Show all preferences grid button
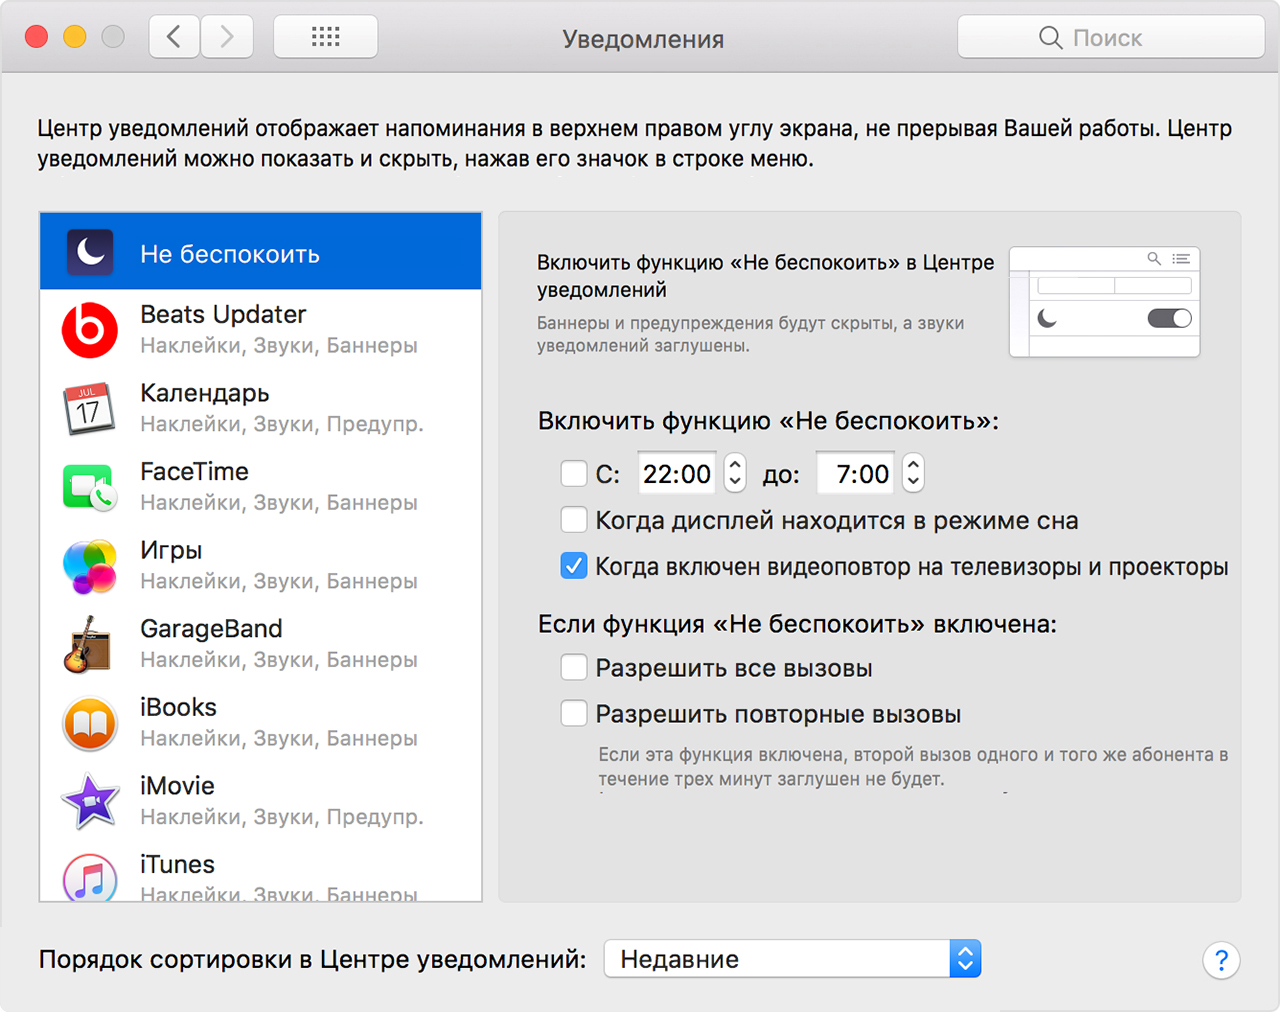Viewport: 1280px width, 1012px height. (x=325, y=38)
